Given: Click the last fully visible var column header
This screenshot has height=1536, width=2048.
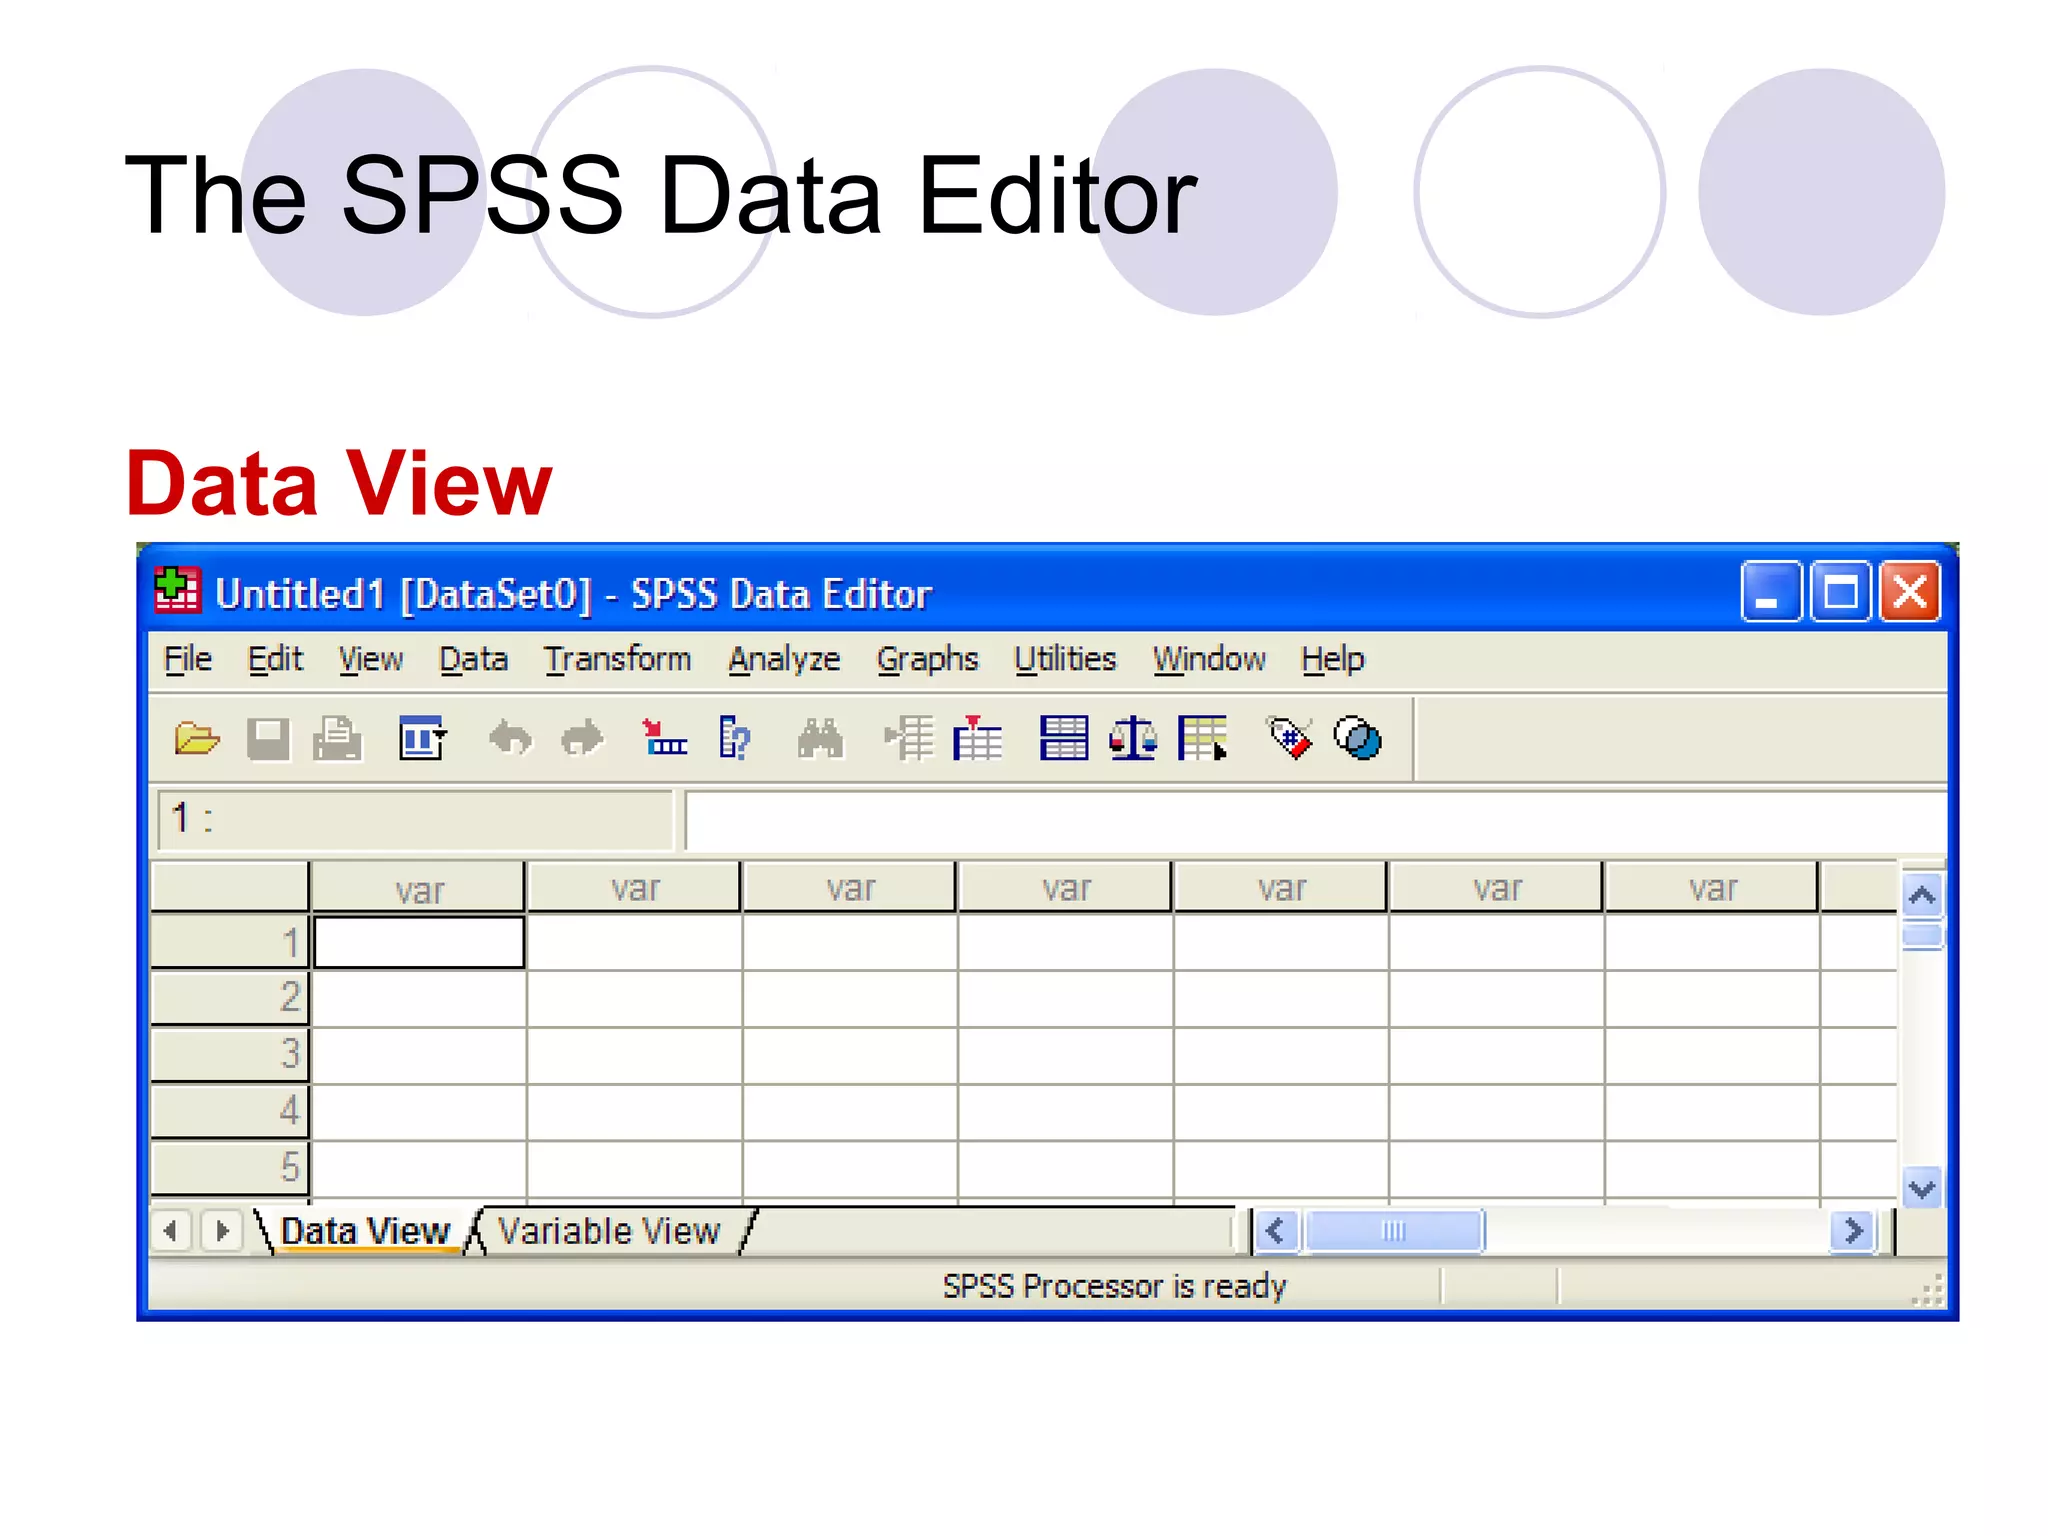Looking at the screenshot, I should coord(1711,888).
